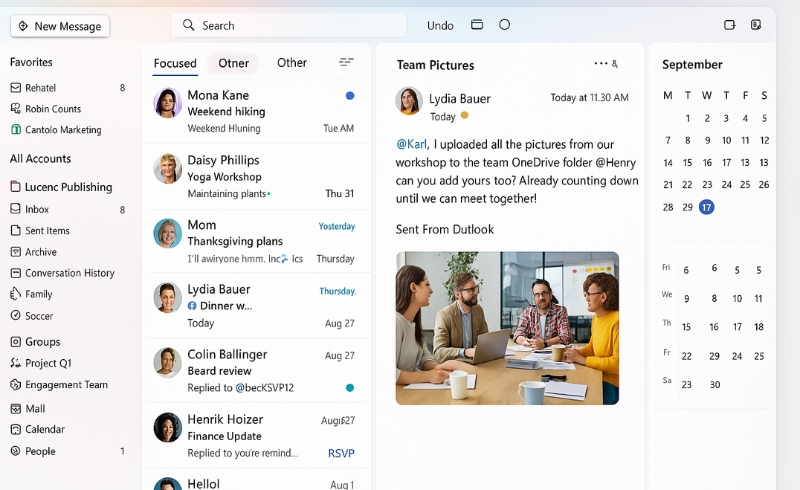
Task: Open the message list filter icon
Action: pos(346,62)
